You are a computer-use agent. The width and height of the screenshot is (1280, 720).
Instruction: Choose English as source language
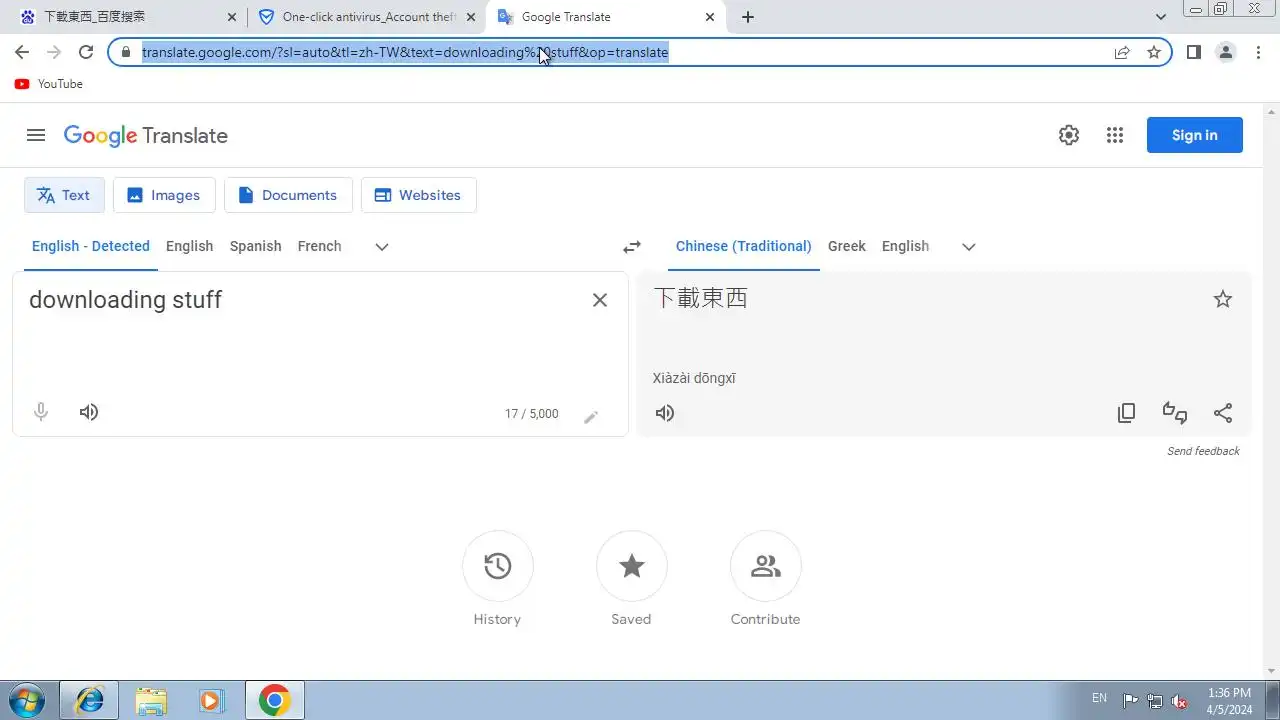pyautogui.click(x=190, y=246)
